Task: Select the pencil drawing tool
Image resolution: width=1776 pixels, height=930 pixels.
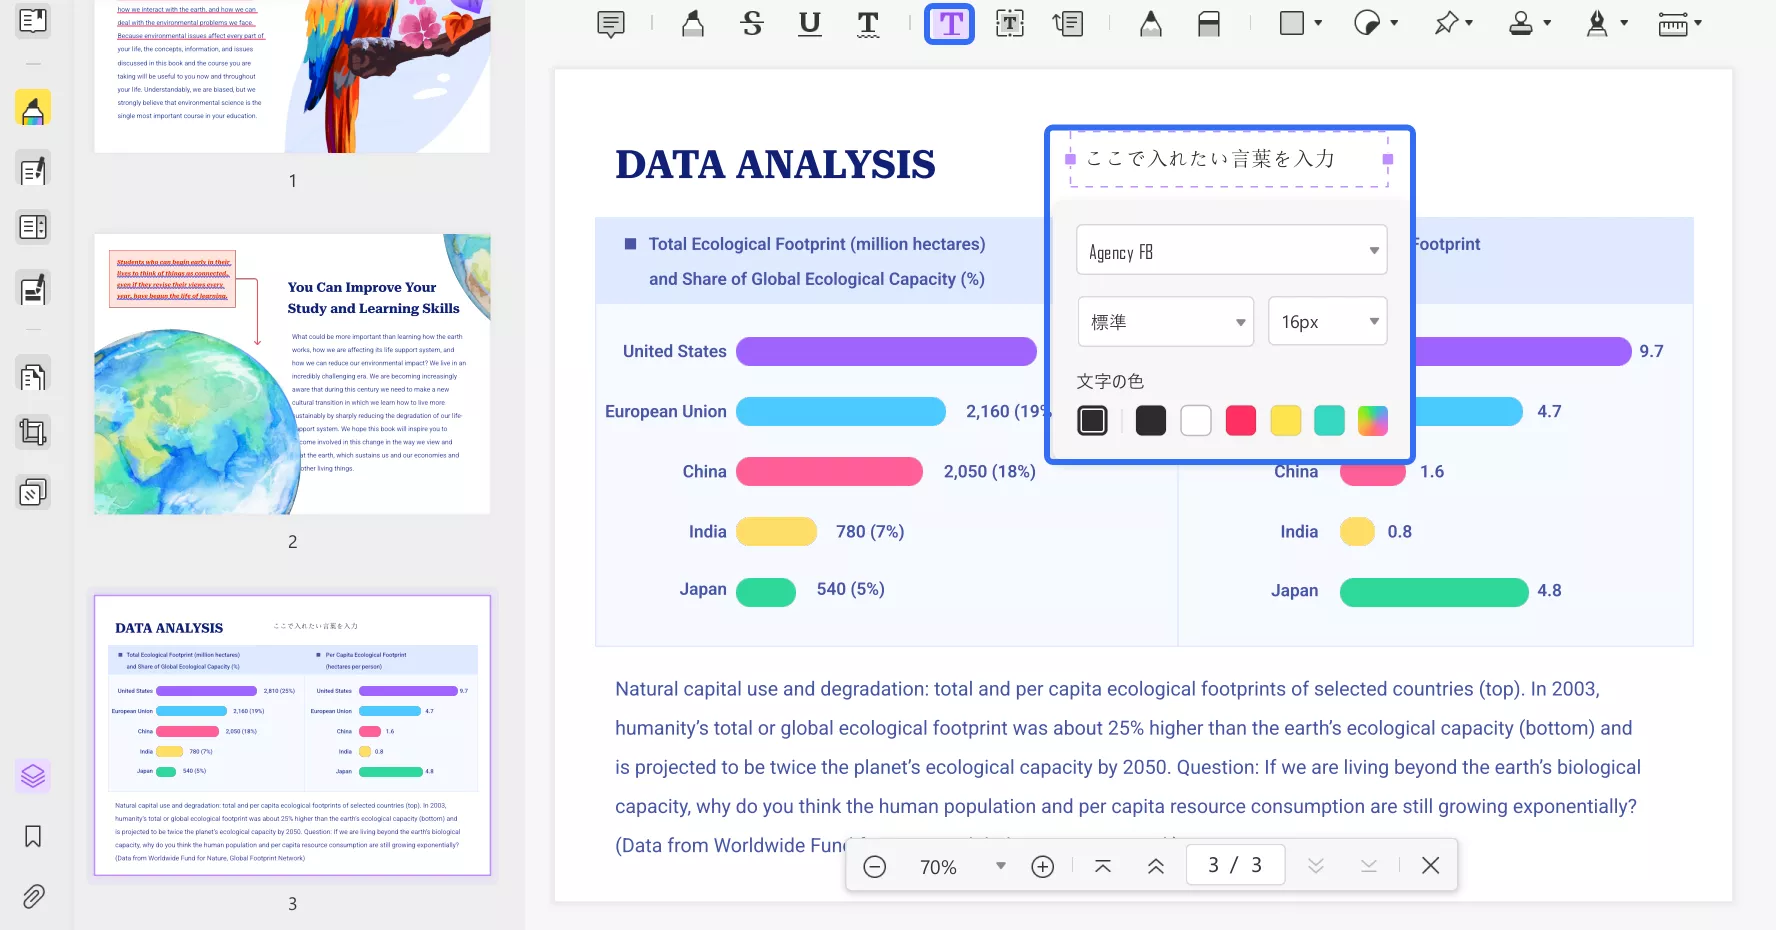Action: [1151, 24]
